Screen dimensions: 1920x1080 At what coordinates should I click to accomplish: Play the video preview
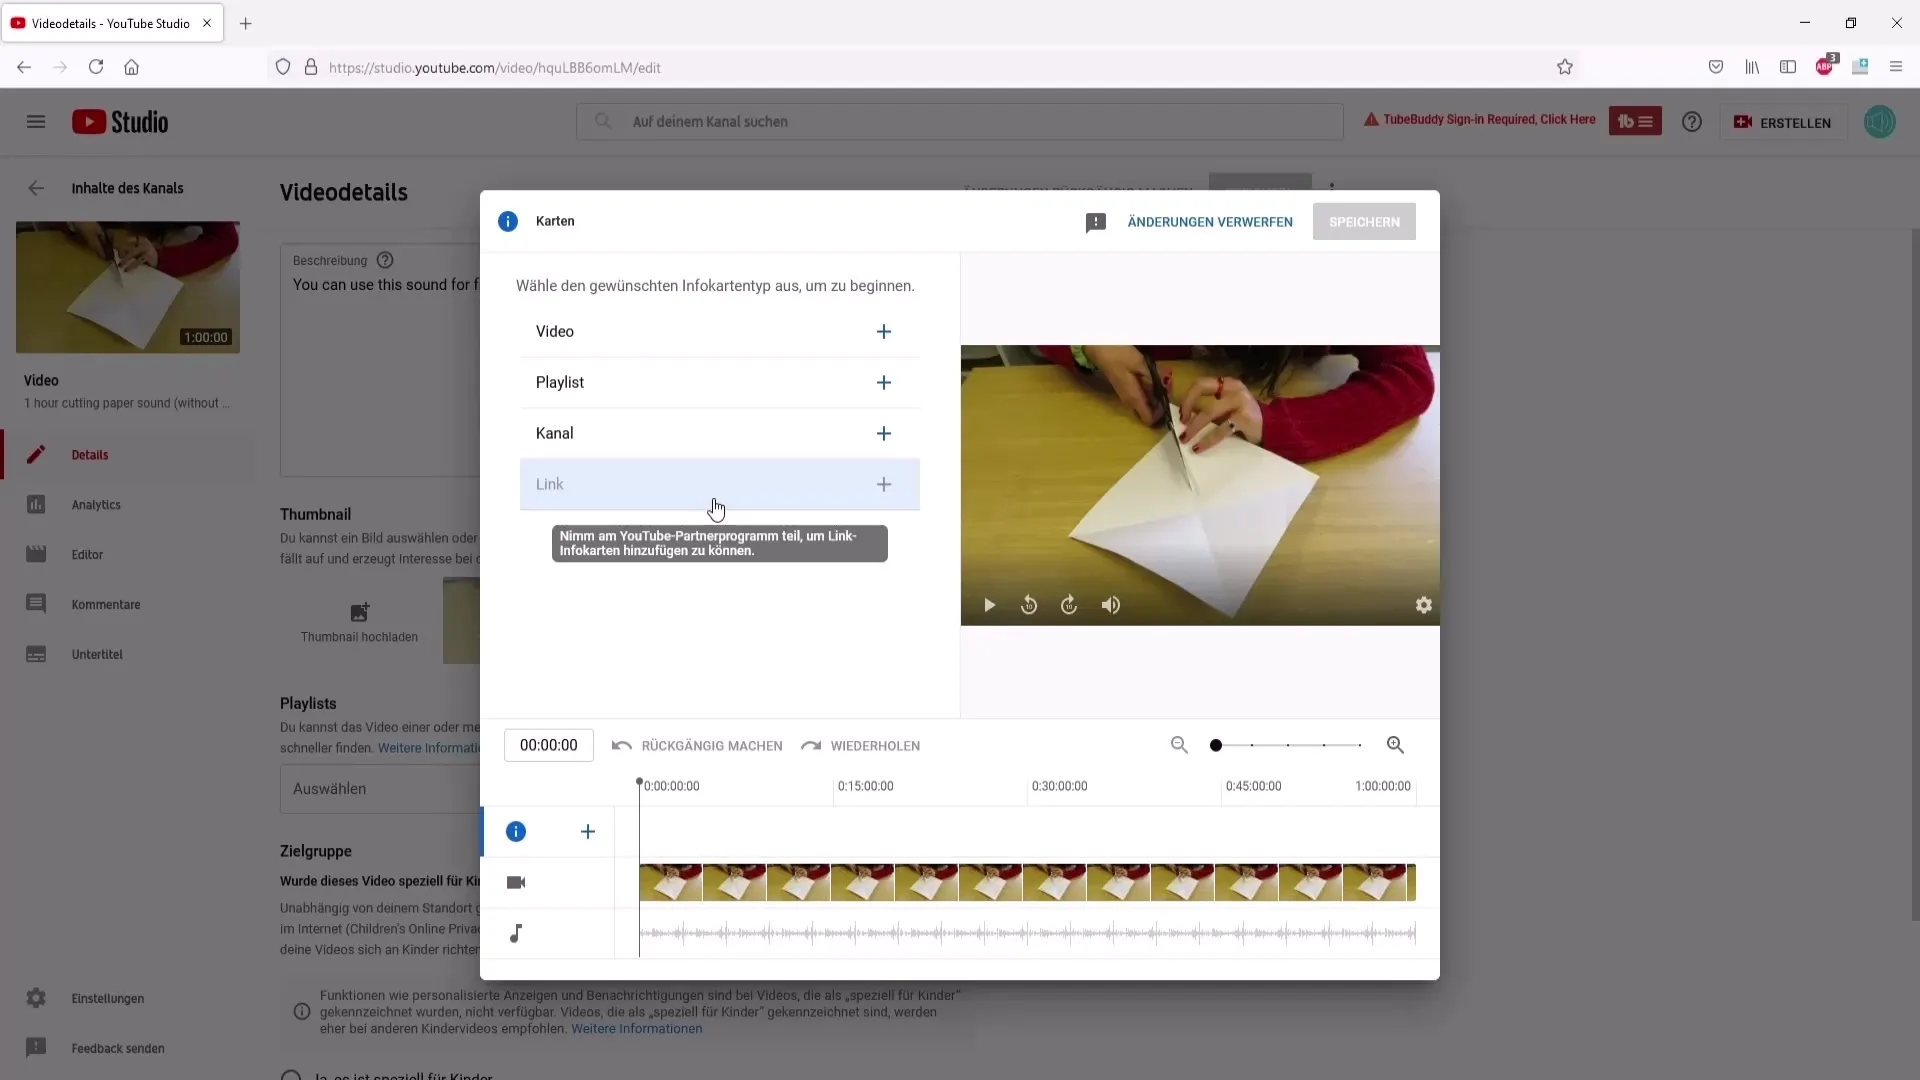[989, 605]
